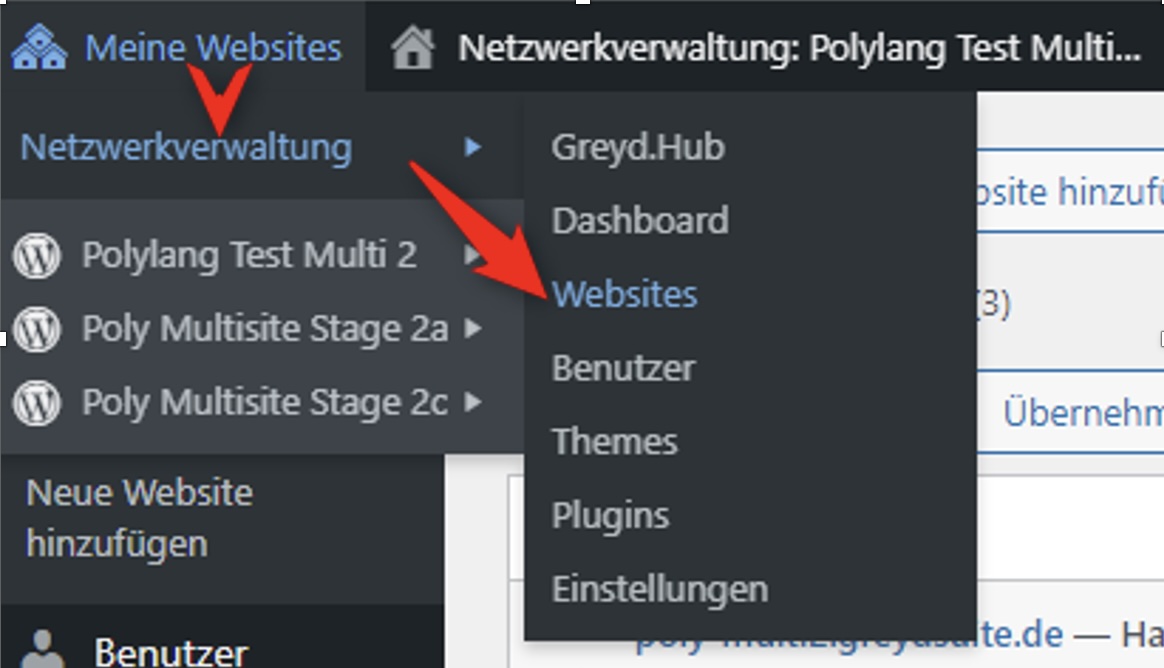Open Einstellungen in the network submenu
The image size is (1164, 668).
click(x=659, y=588)
